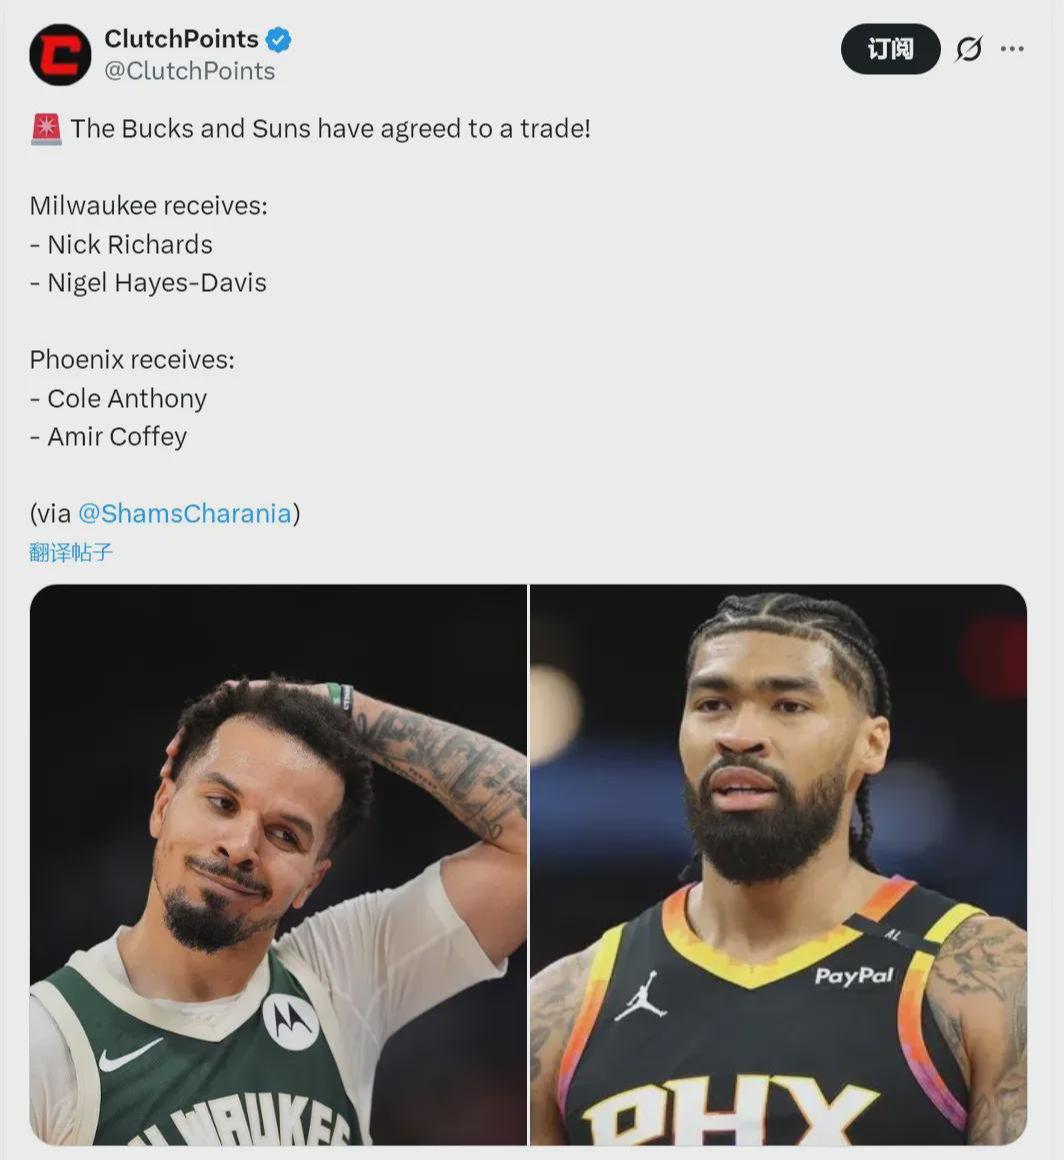Screen dimensions: 1064x1160
Task: Click the 'Nigel Hayes-Davis' text line
Action: coord(148,283)
